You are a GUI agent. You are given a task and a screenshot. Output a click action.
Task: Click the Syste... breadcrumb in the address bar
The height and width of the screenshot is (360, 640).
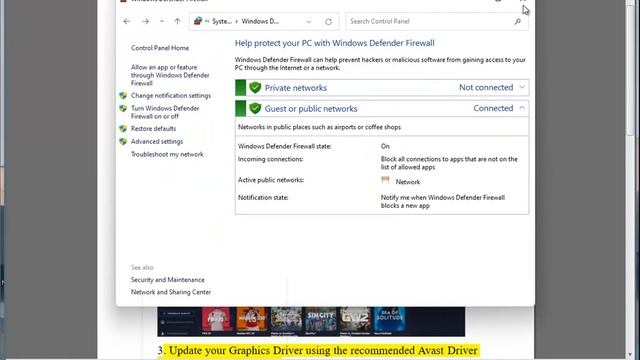(222, 22)
